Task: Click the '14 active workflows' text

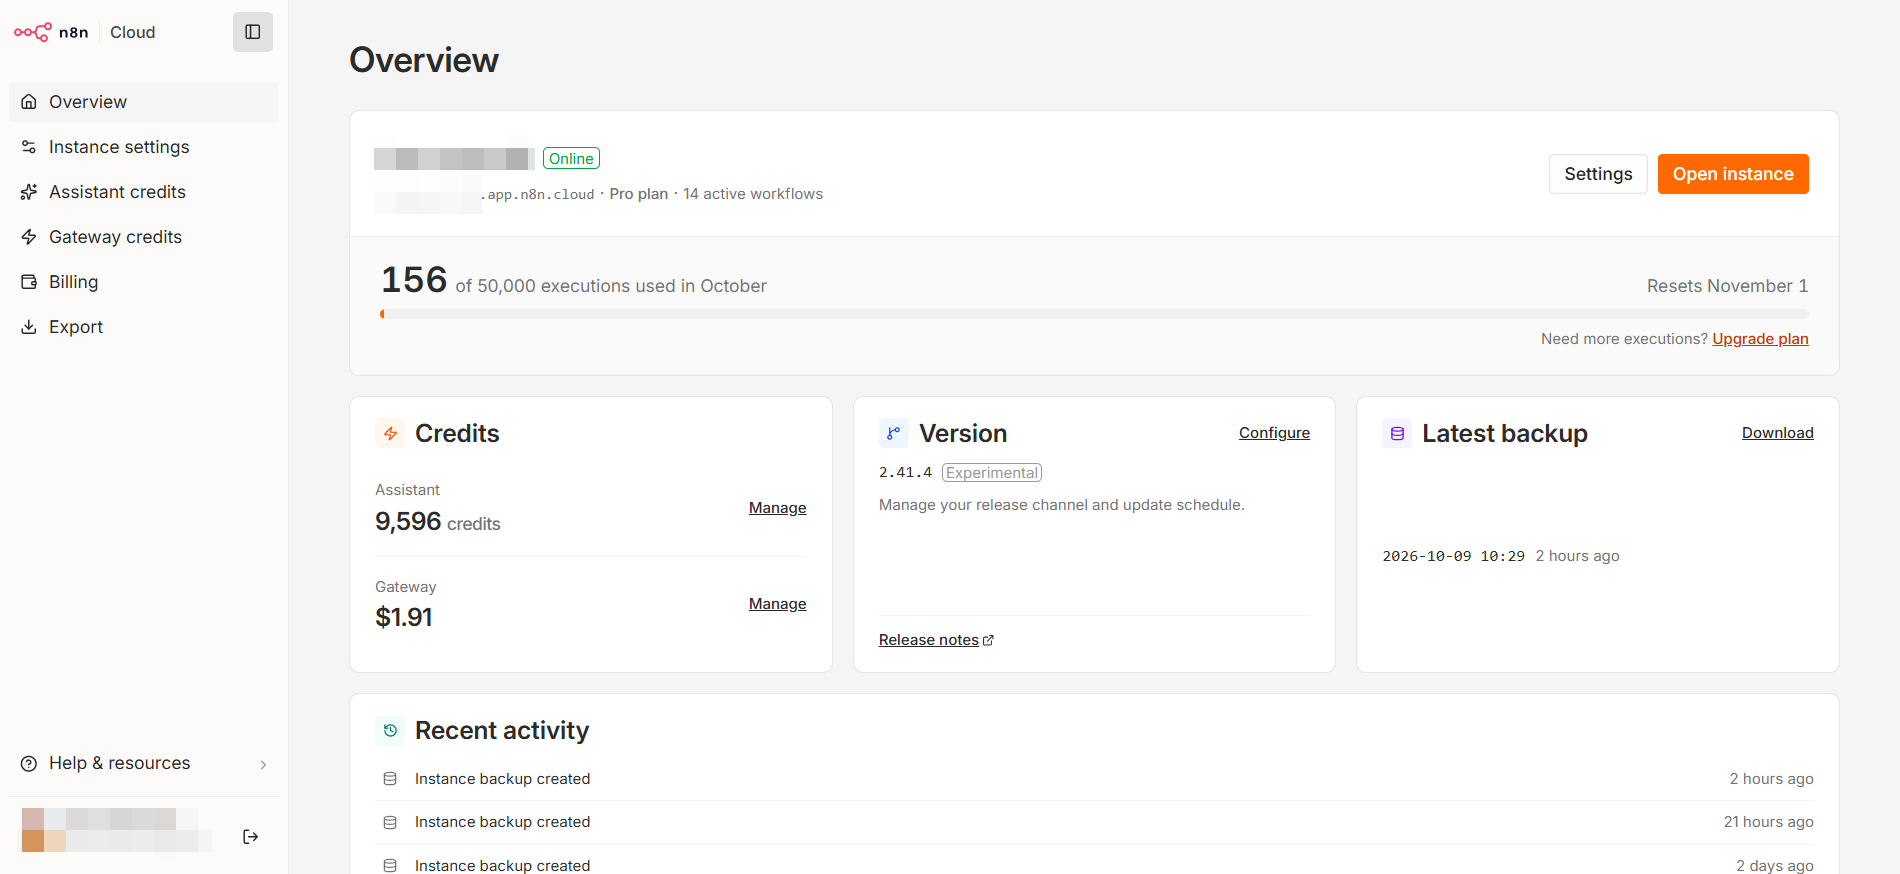Action: (x=753, y=194)
